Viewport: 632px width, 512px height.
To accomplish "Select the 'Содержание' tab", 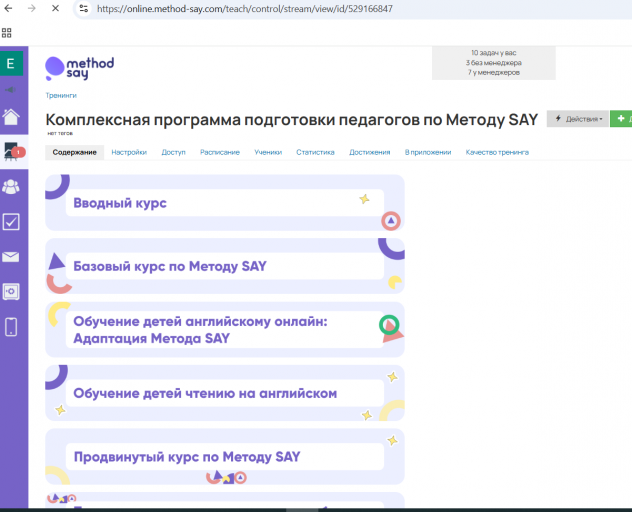I will click(x=75, y=152).
